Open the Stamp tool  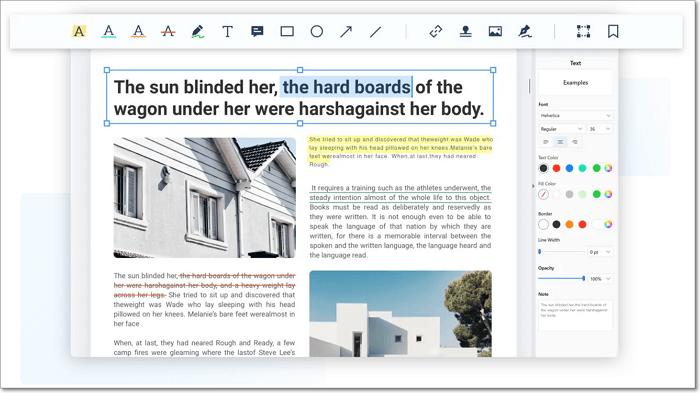(466, 31)
